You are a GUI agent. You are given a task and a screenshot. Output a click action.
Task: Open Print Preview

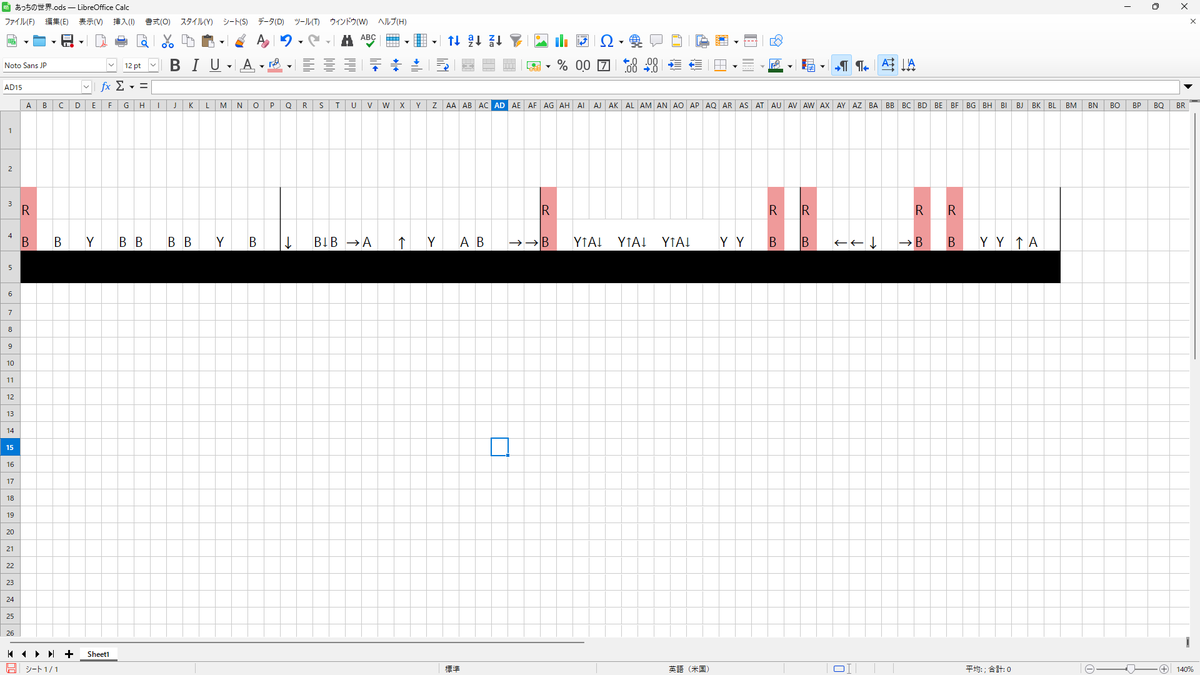tap(142, 41)
